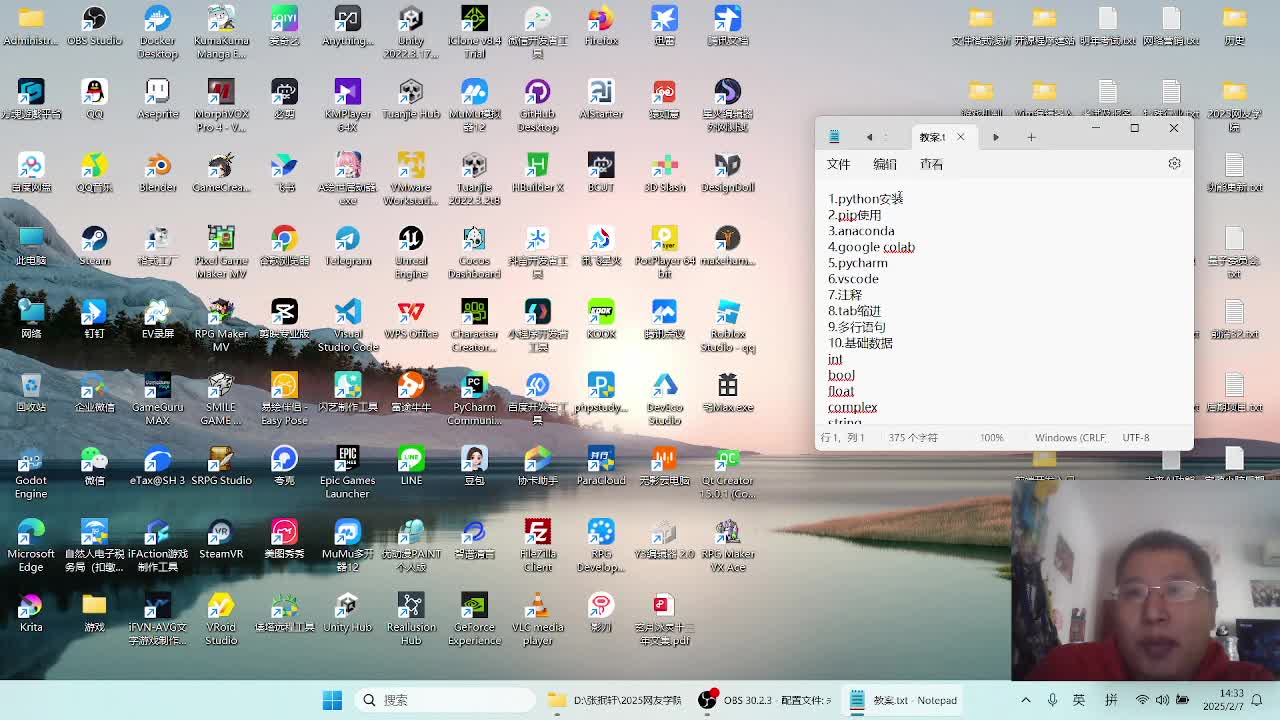Select the FileZilla Client icon

click(x=538, y=533)
